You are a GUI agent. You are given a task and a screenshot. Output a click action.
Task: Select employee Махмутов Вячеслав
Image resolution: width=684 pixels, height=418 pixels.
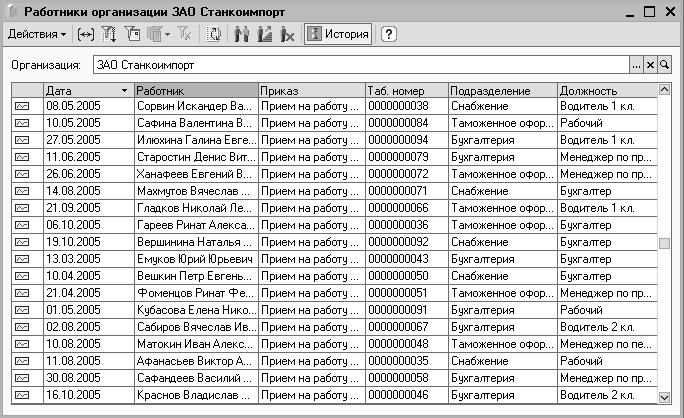(x=196, y=191)
